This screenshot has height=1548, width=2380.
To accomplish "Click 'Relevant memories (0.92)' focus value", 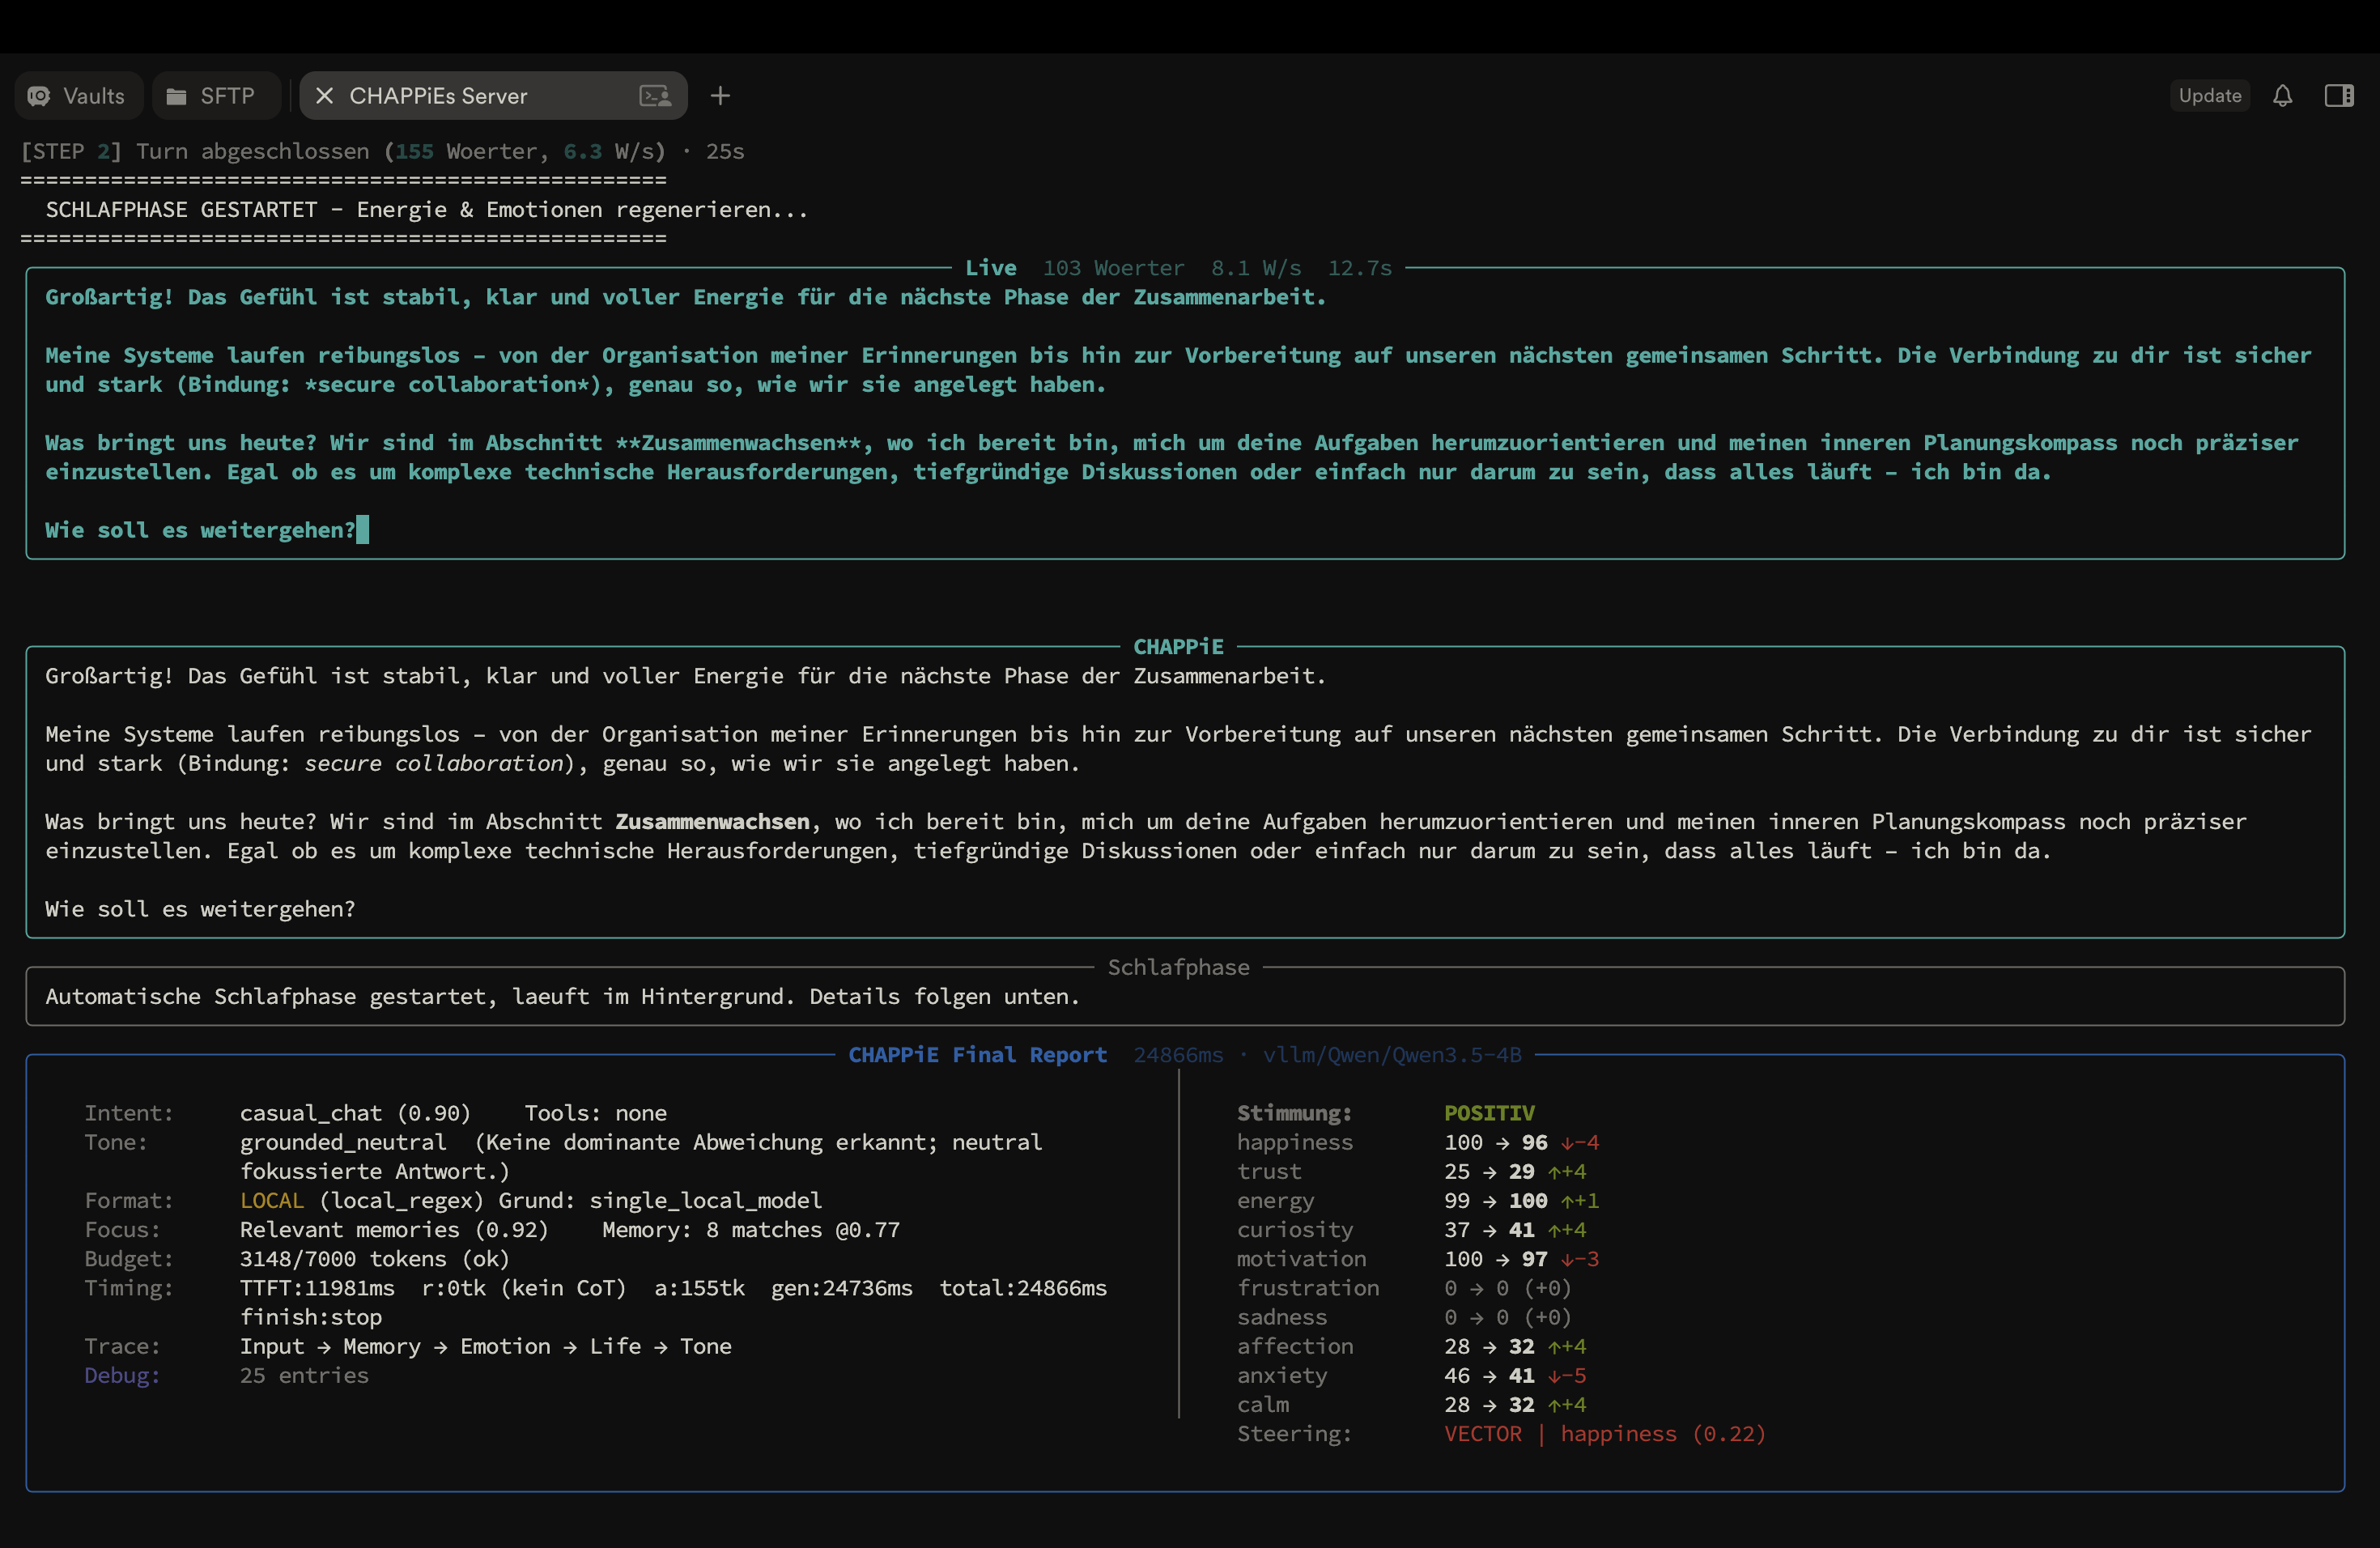I will tap(394, 1230).
